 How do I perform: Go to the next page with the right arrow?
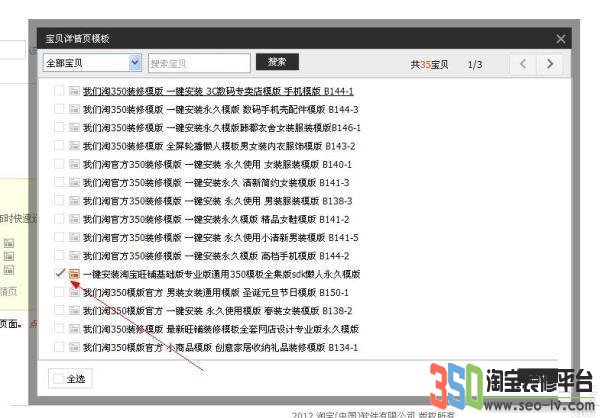[x=550, y=64]
